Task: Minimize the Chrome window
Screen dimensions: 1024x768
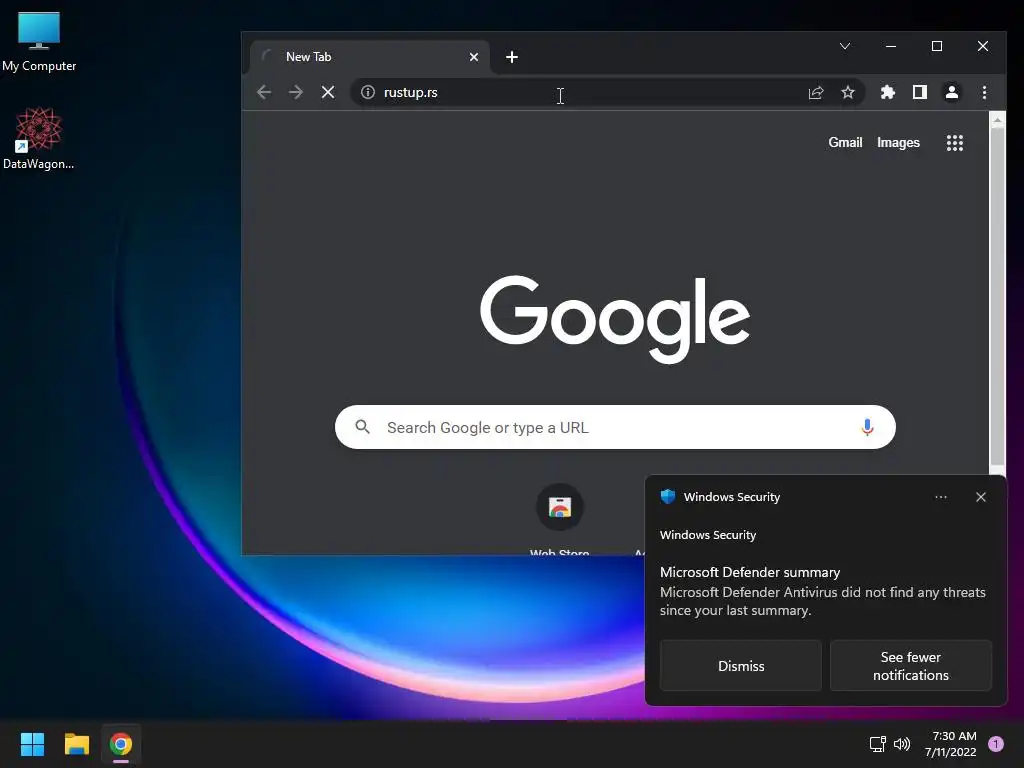Action: point(891,46)
